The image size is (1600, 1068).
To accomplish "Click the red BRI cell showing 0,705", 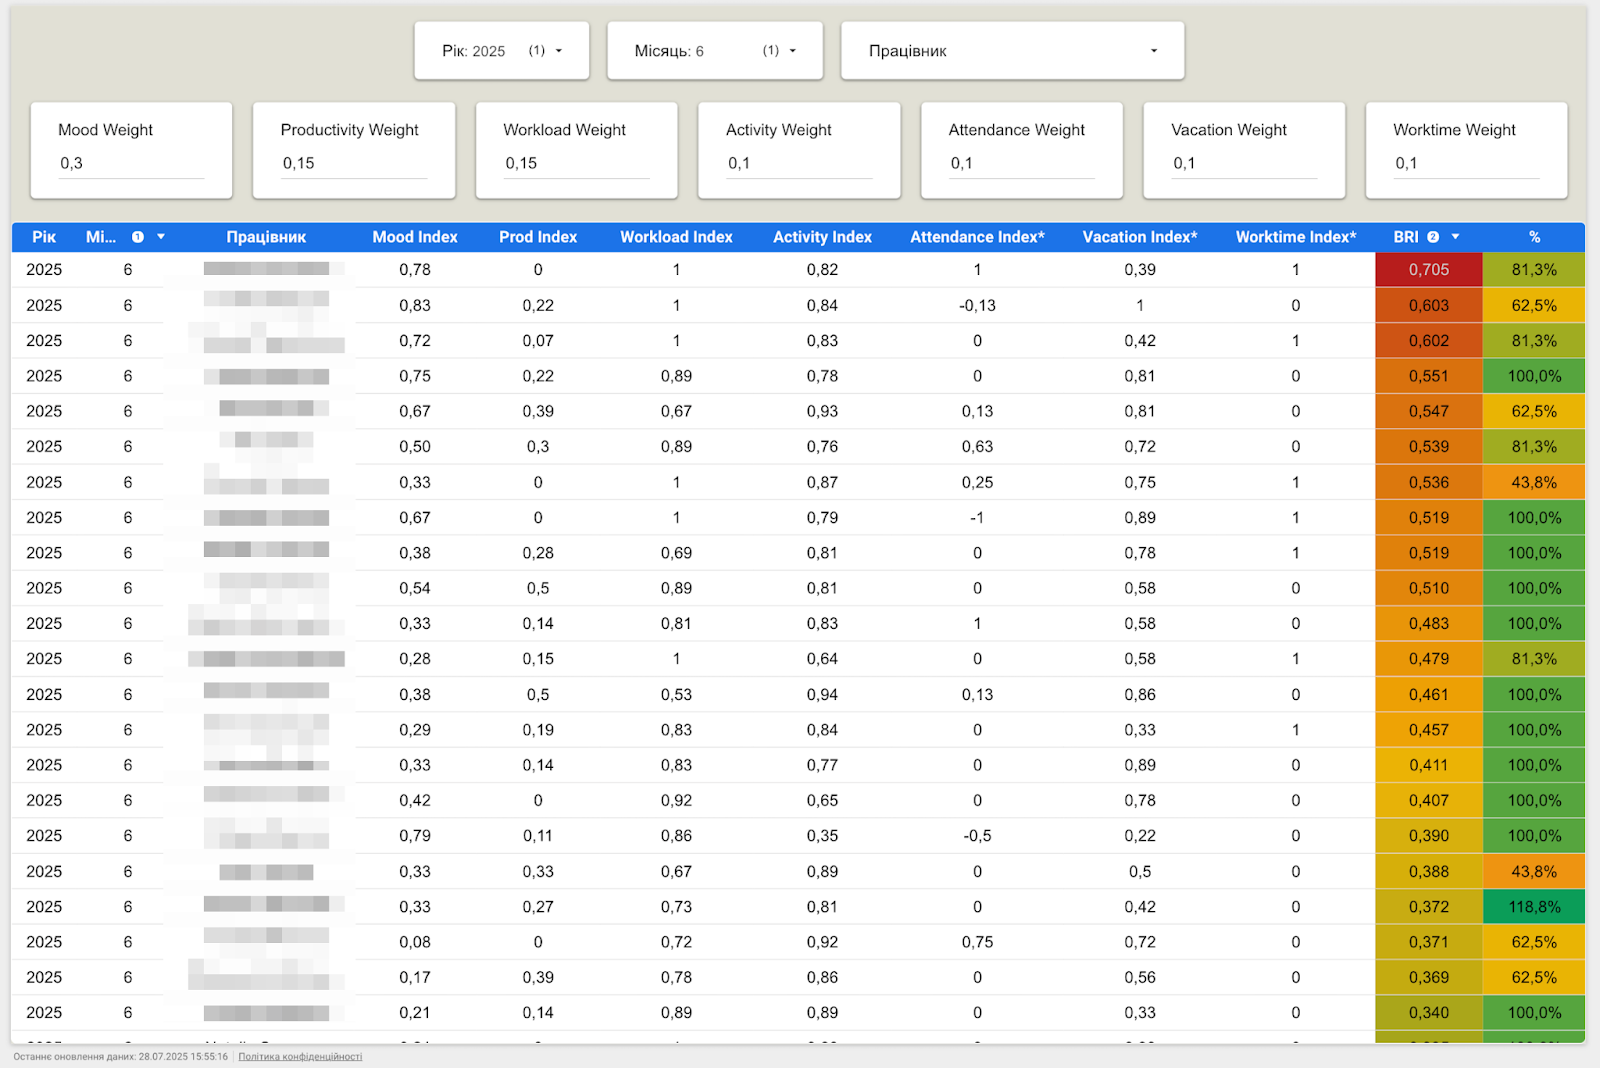I will pyautogui.click(x=1428, y=270).
